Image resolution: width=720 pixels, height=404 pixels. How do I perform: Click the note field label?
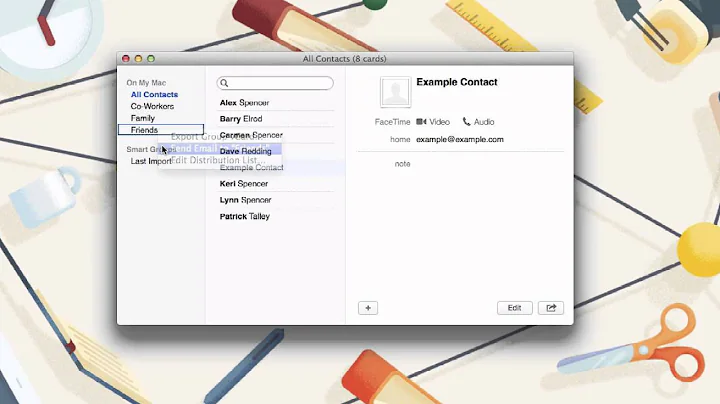tap(402, 164)
